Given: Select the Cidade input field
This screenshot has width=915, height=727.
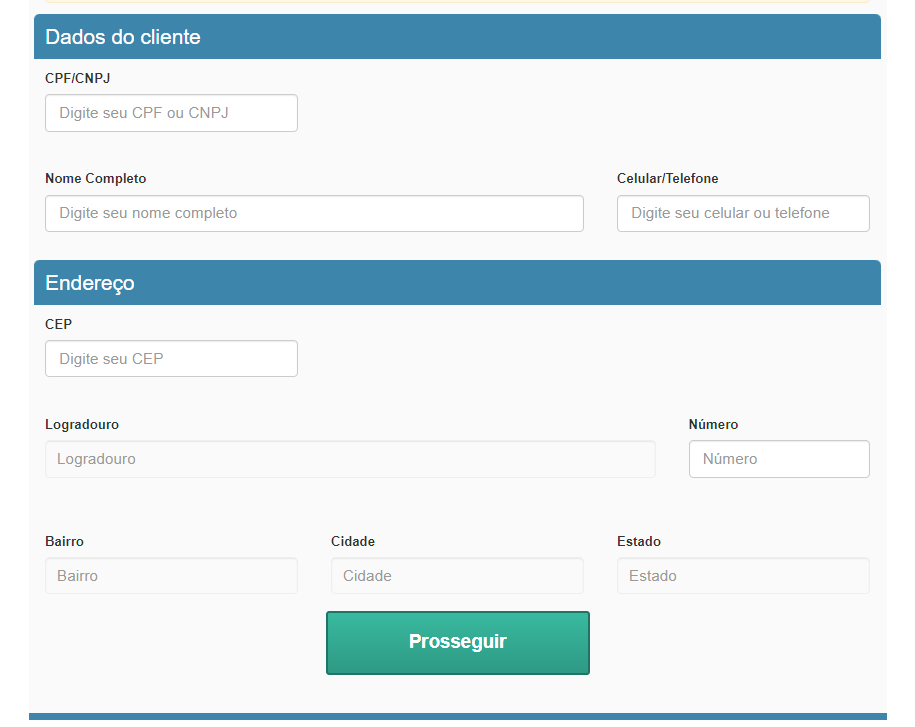Looking at the screenshot, I should click(x=457, y=576).
